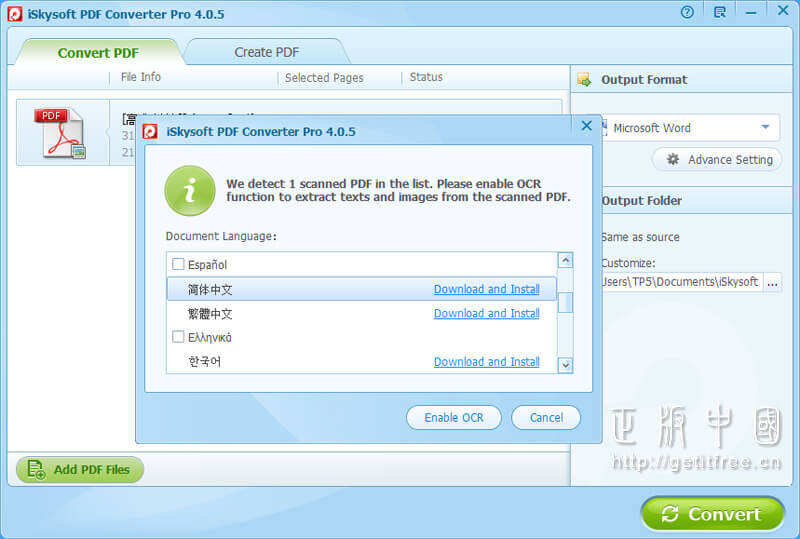Switch to the Convert PDF tab
The width and height of the screenshot is (800, 539).
click(x=98, y=53)
